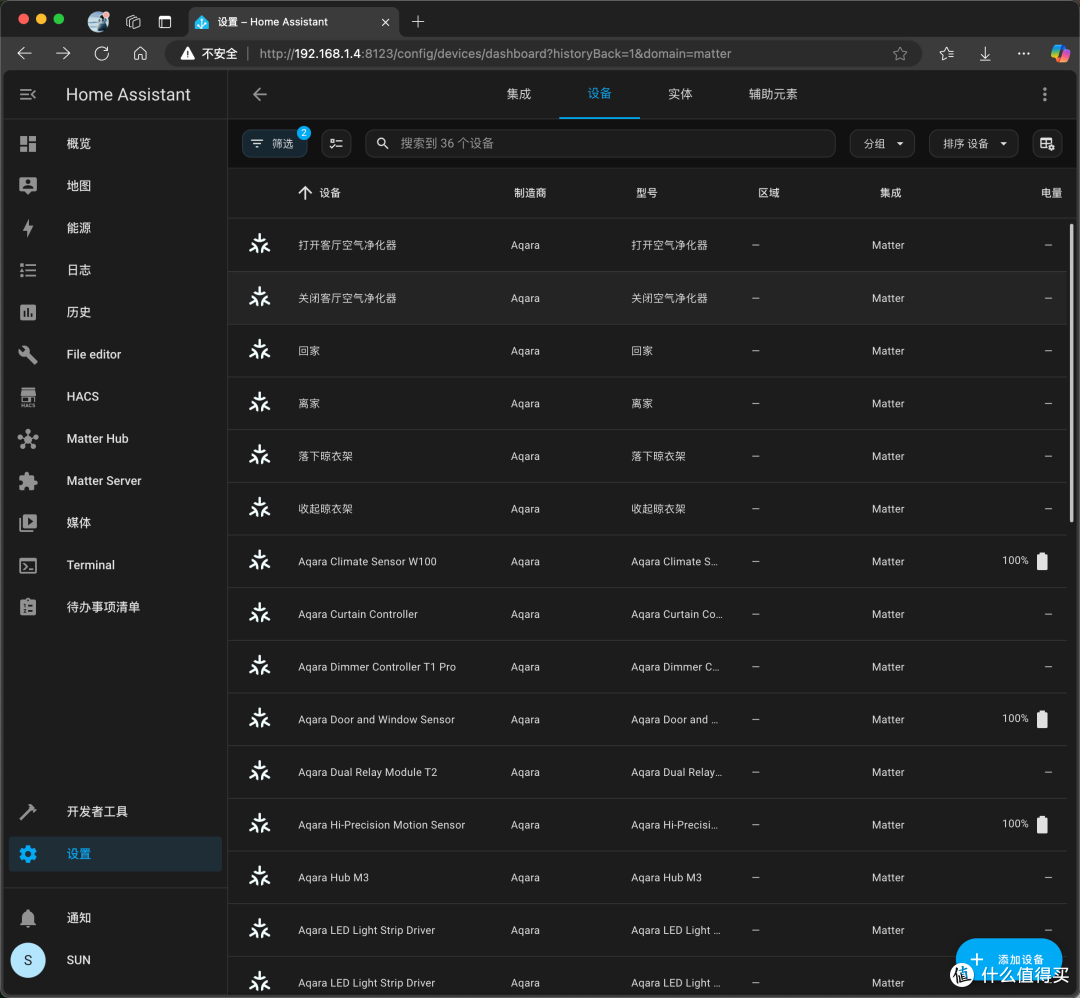This screenshot has height=998, width=1080.
Task: Sort by the 型号 column header
Action: click(646, 193)
